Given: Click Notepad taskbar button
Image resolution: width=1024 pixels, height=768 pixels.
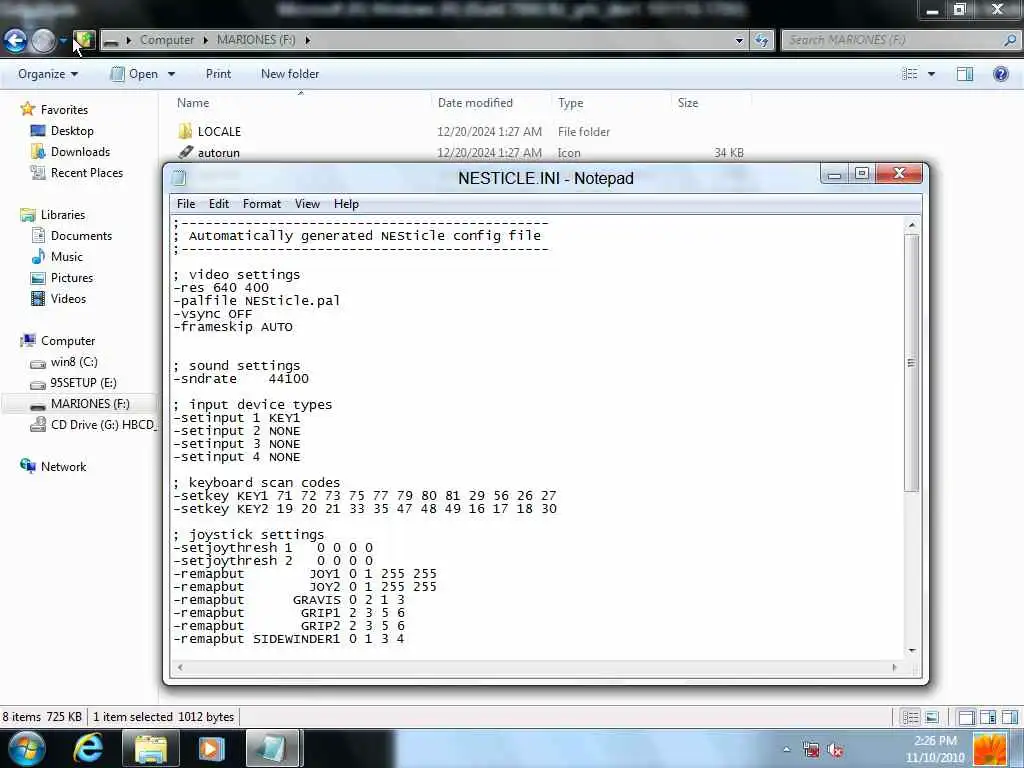Looking at the screenshot, I should tap(272, 748).
